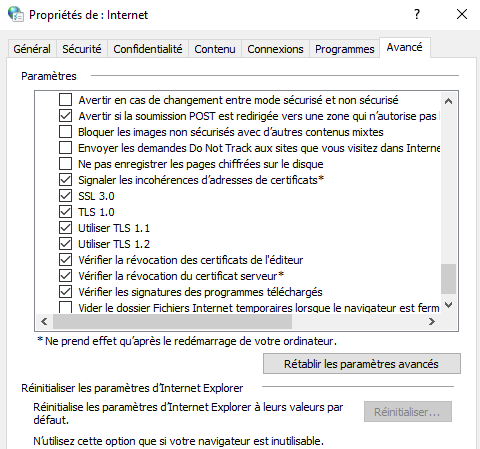Close the Internet Properties dialog
Screen dimensions: 480x449
462,14
